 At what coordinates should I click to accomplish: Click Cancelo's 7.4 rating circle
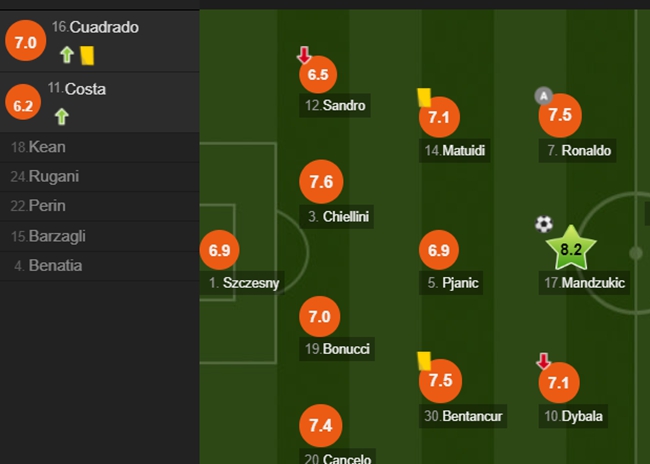(x=321, y=425)
